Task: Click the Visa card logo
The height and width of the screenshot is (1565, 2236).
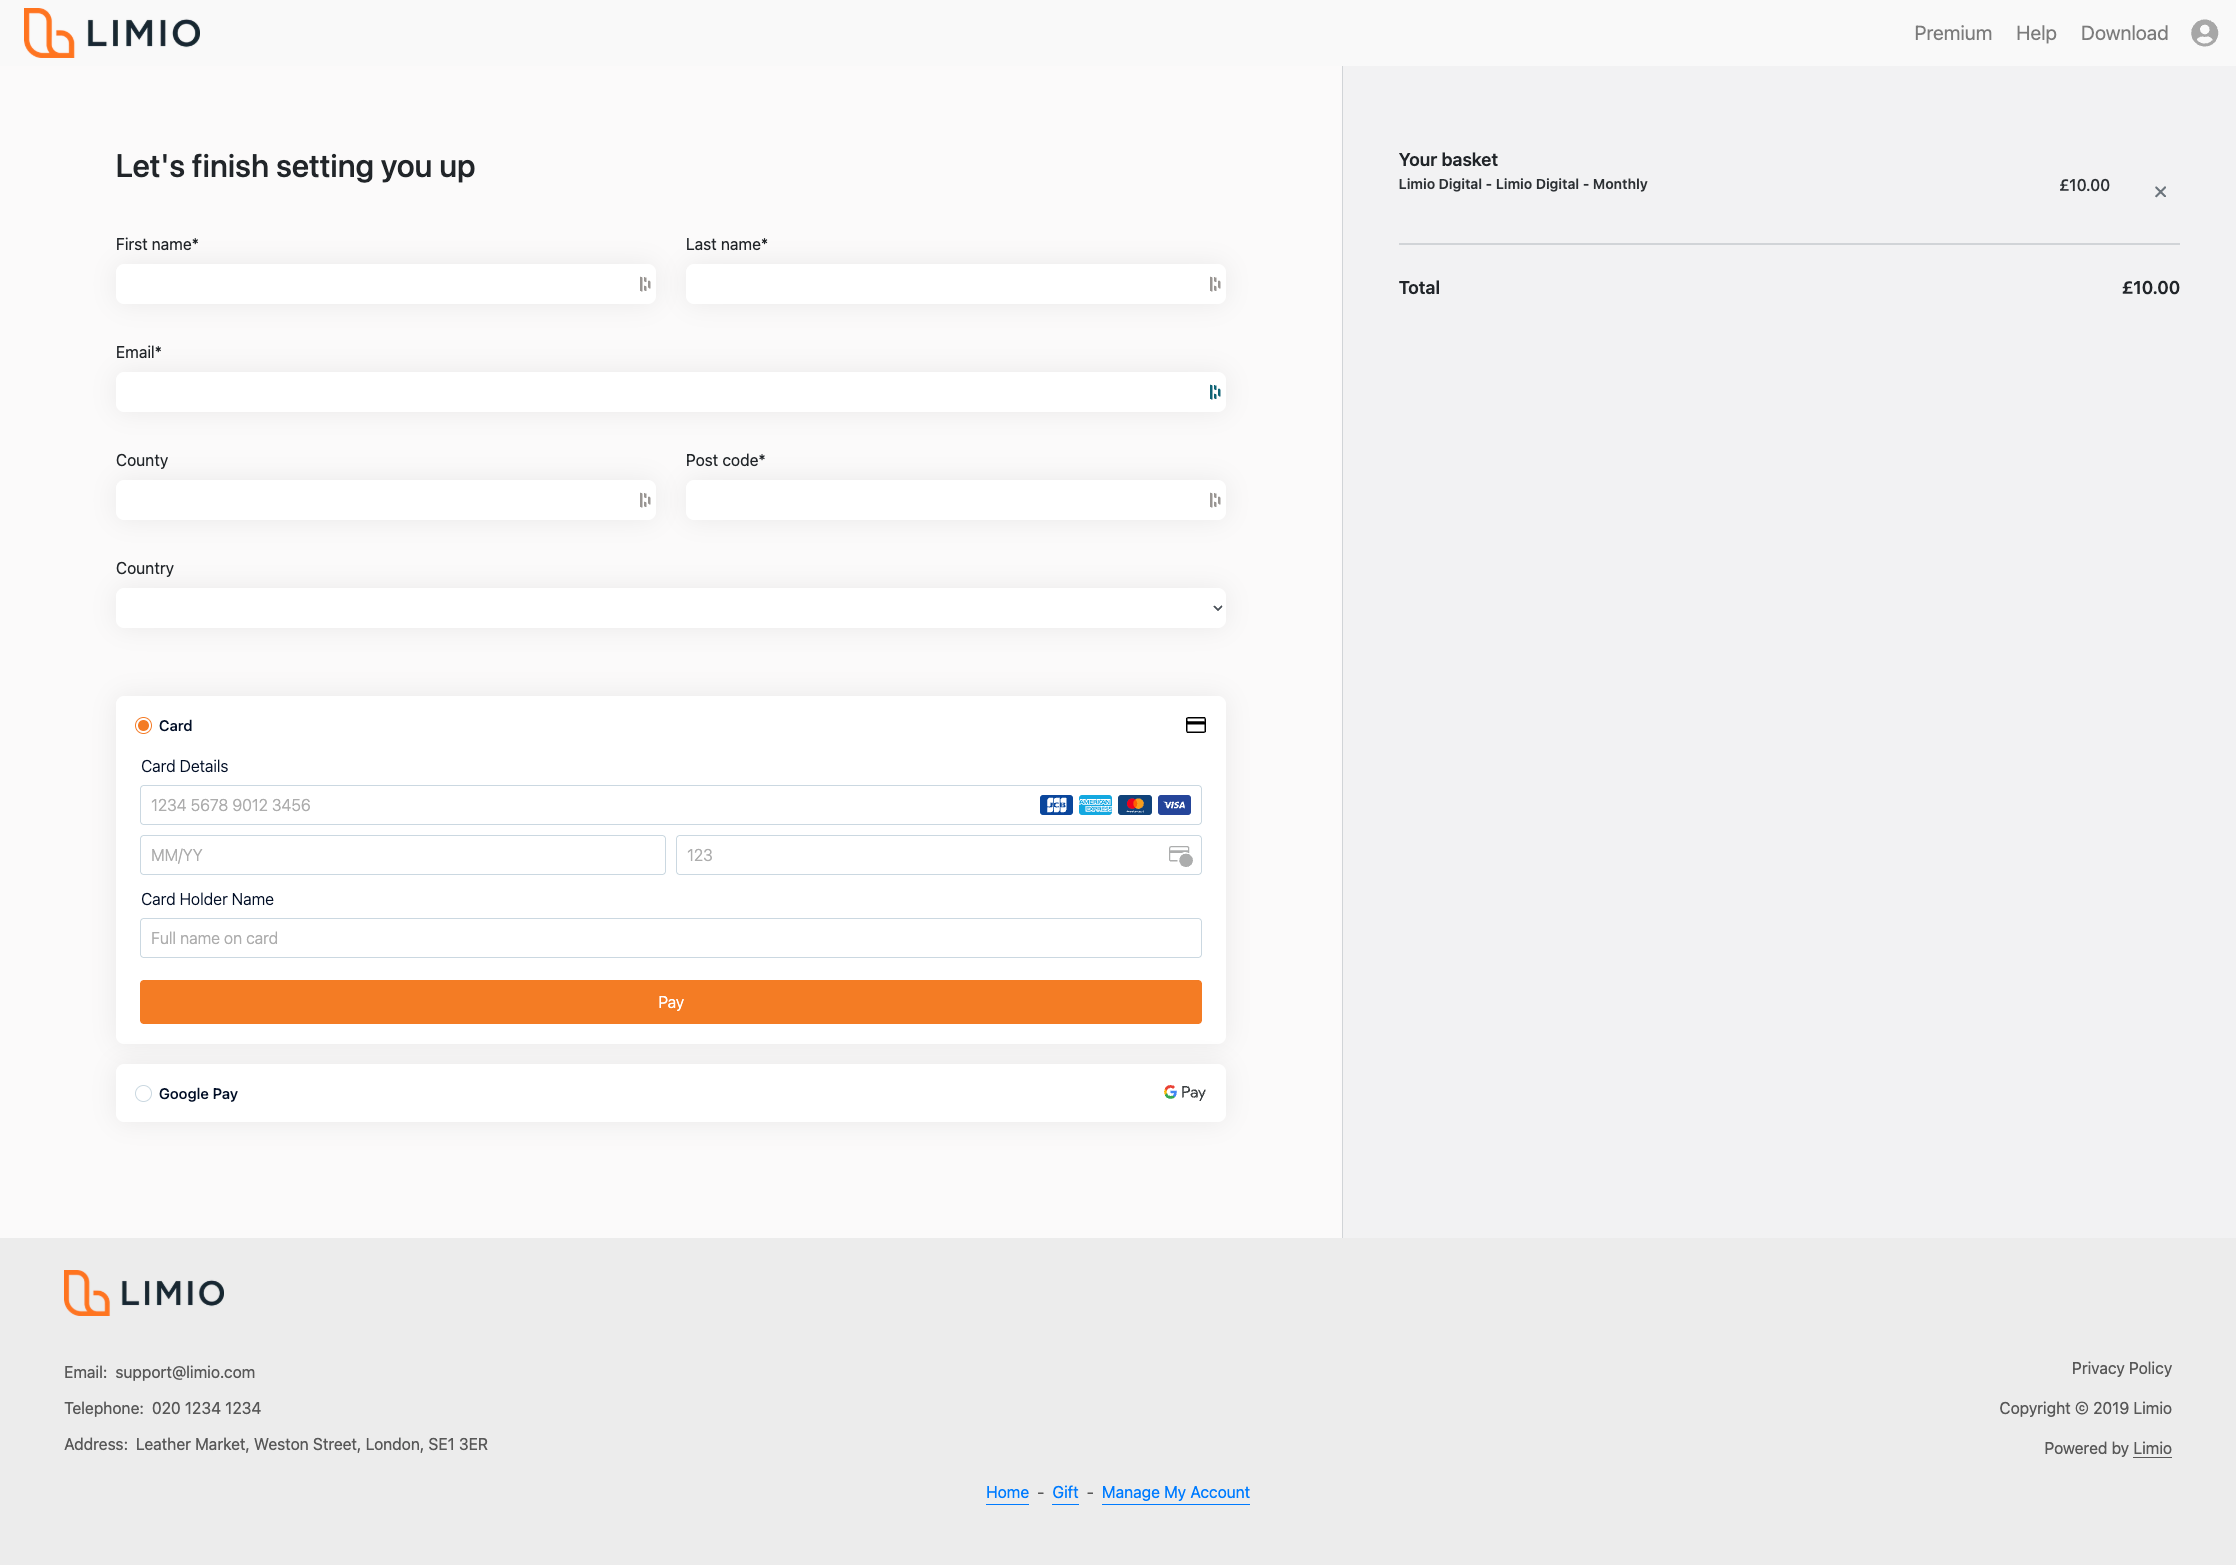Action: point(1174,805)
